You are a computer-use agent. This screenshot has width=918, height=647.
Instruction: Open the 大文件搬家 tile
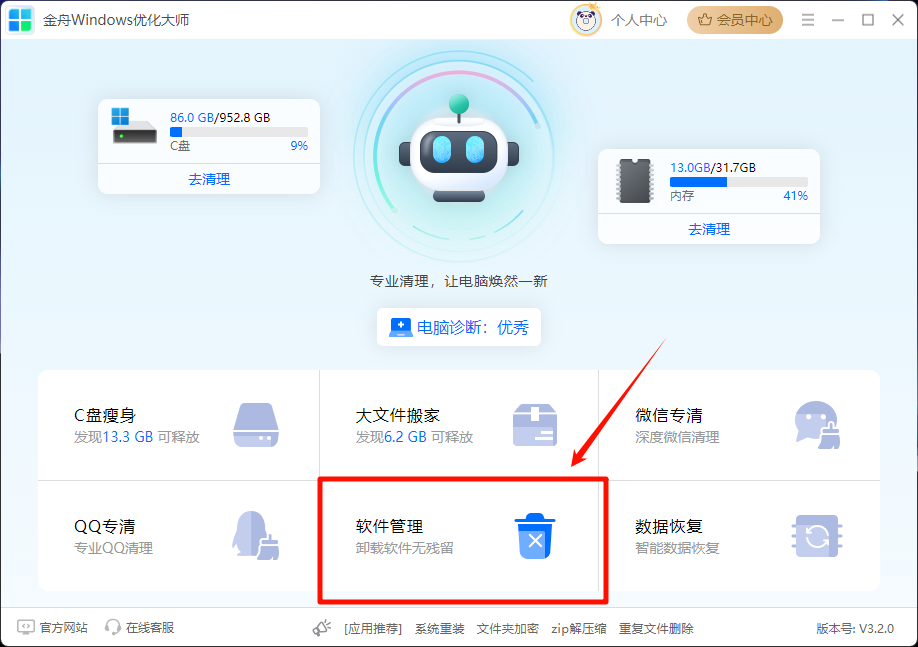point(459,425)
